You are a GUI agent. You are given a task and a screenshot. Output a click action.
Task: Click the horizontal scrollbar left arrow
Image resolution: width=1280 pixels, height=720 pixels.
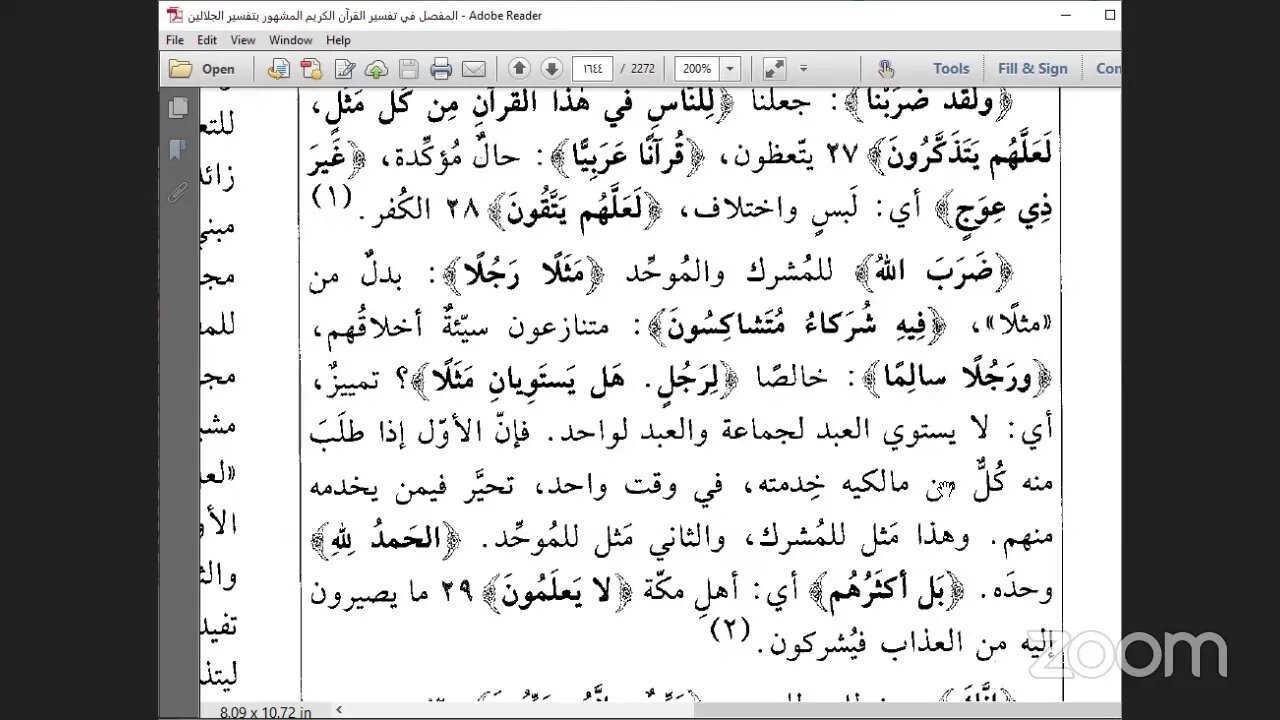(340, 710)
